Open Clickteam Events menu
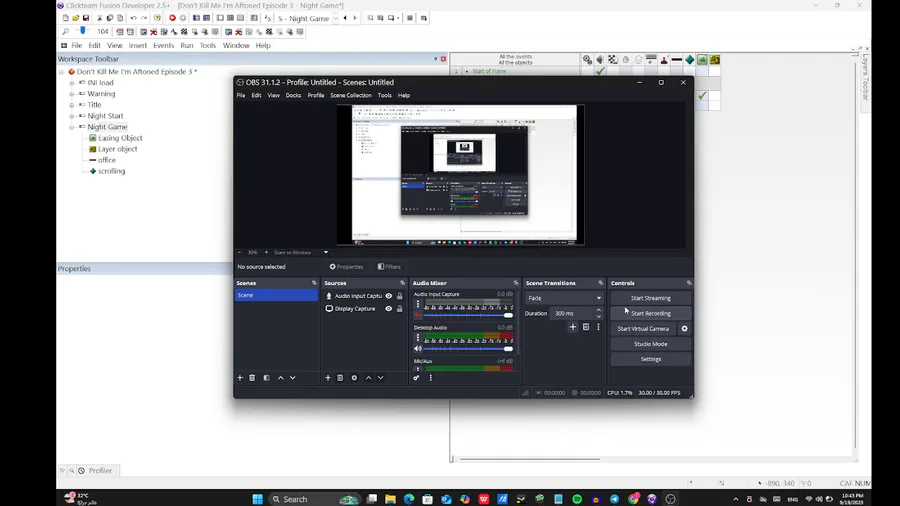This screenshot has width=900, height=506. click(164, 45)
